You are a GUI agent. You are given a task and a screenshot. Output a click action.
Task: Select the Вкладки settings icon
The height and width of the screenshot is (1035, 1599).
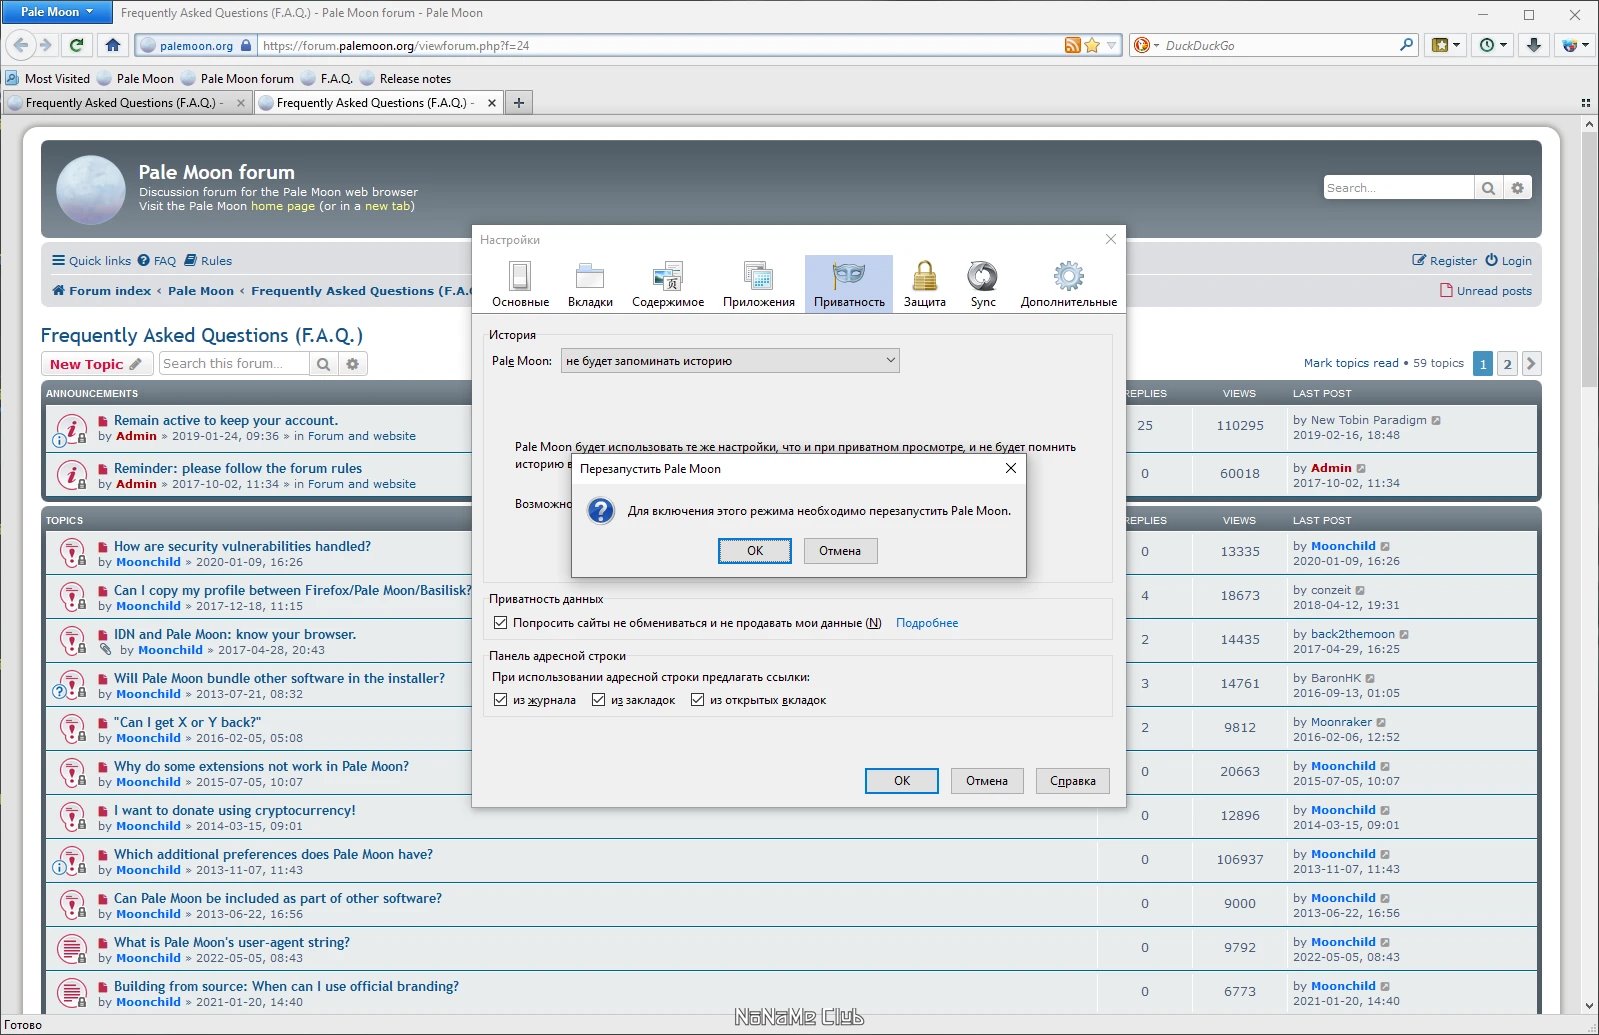click(x=590, y=284)
